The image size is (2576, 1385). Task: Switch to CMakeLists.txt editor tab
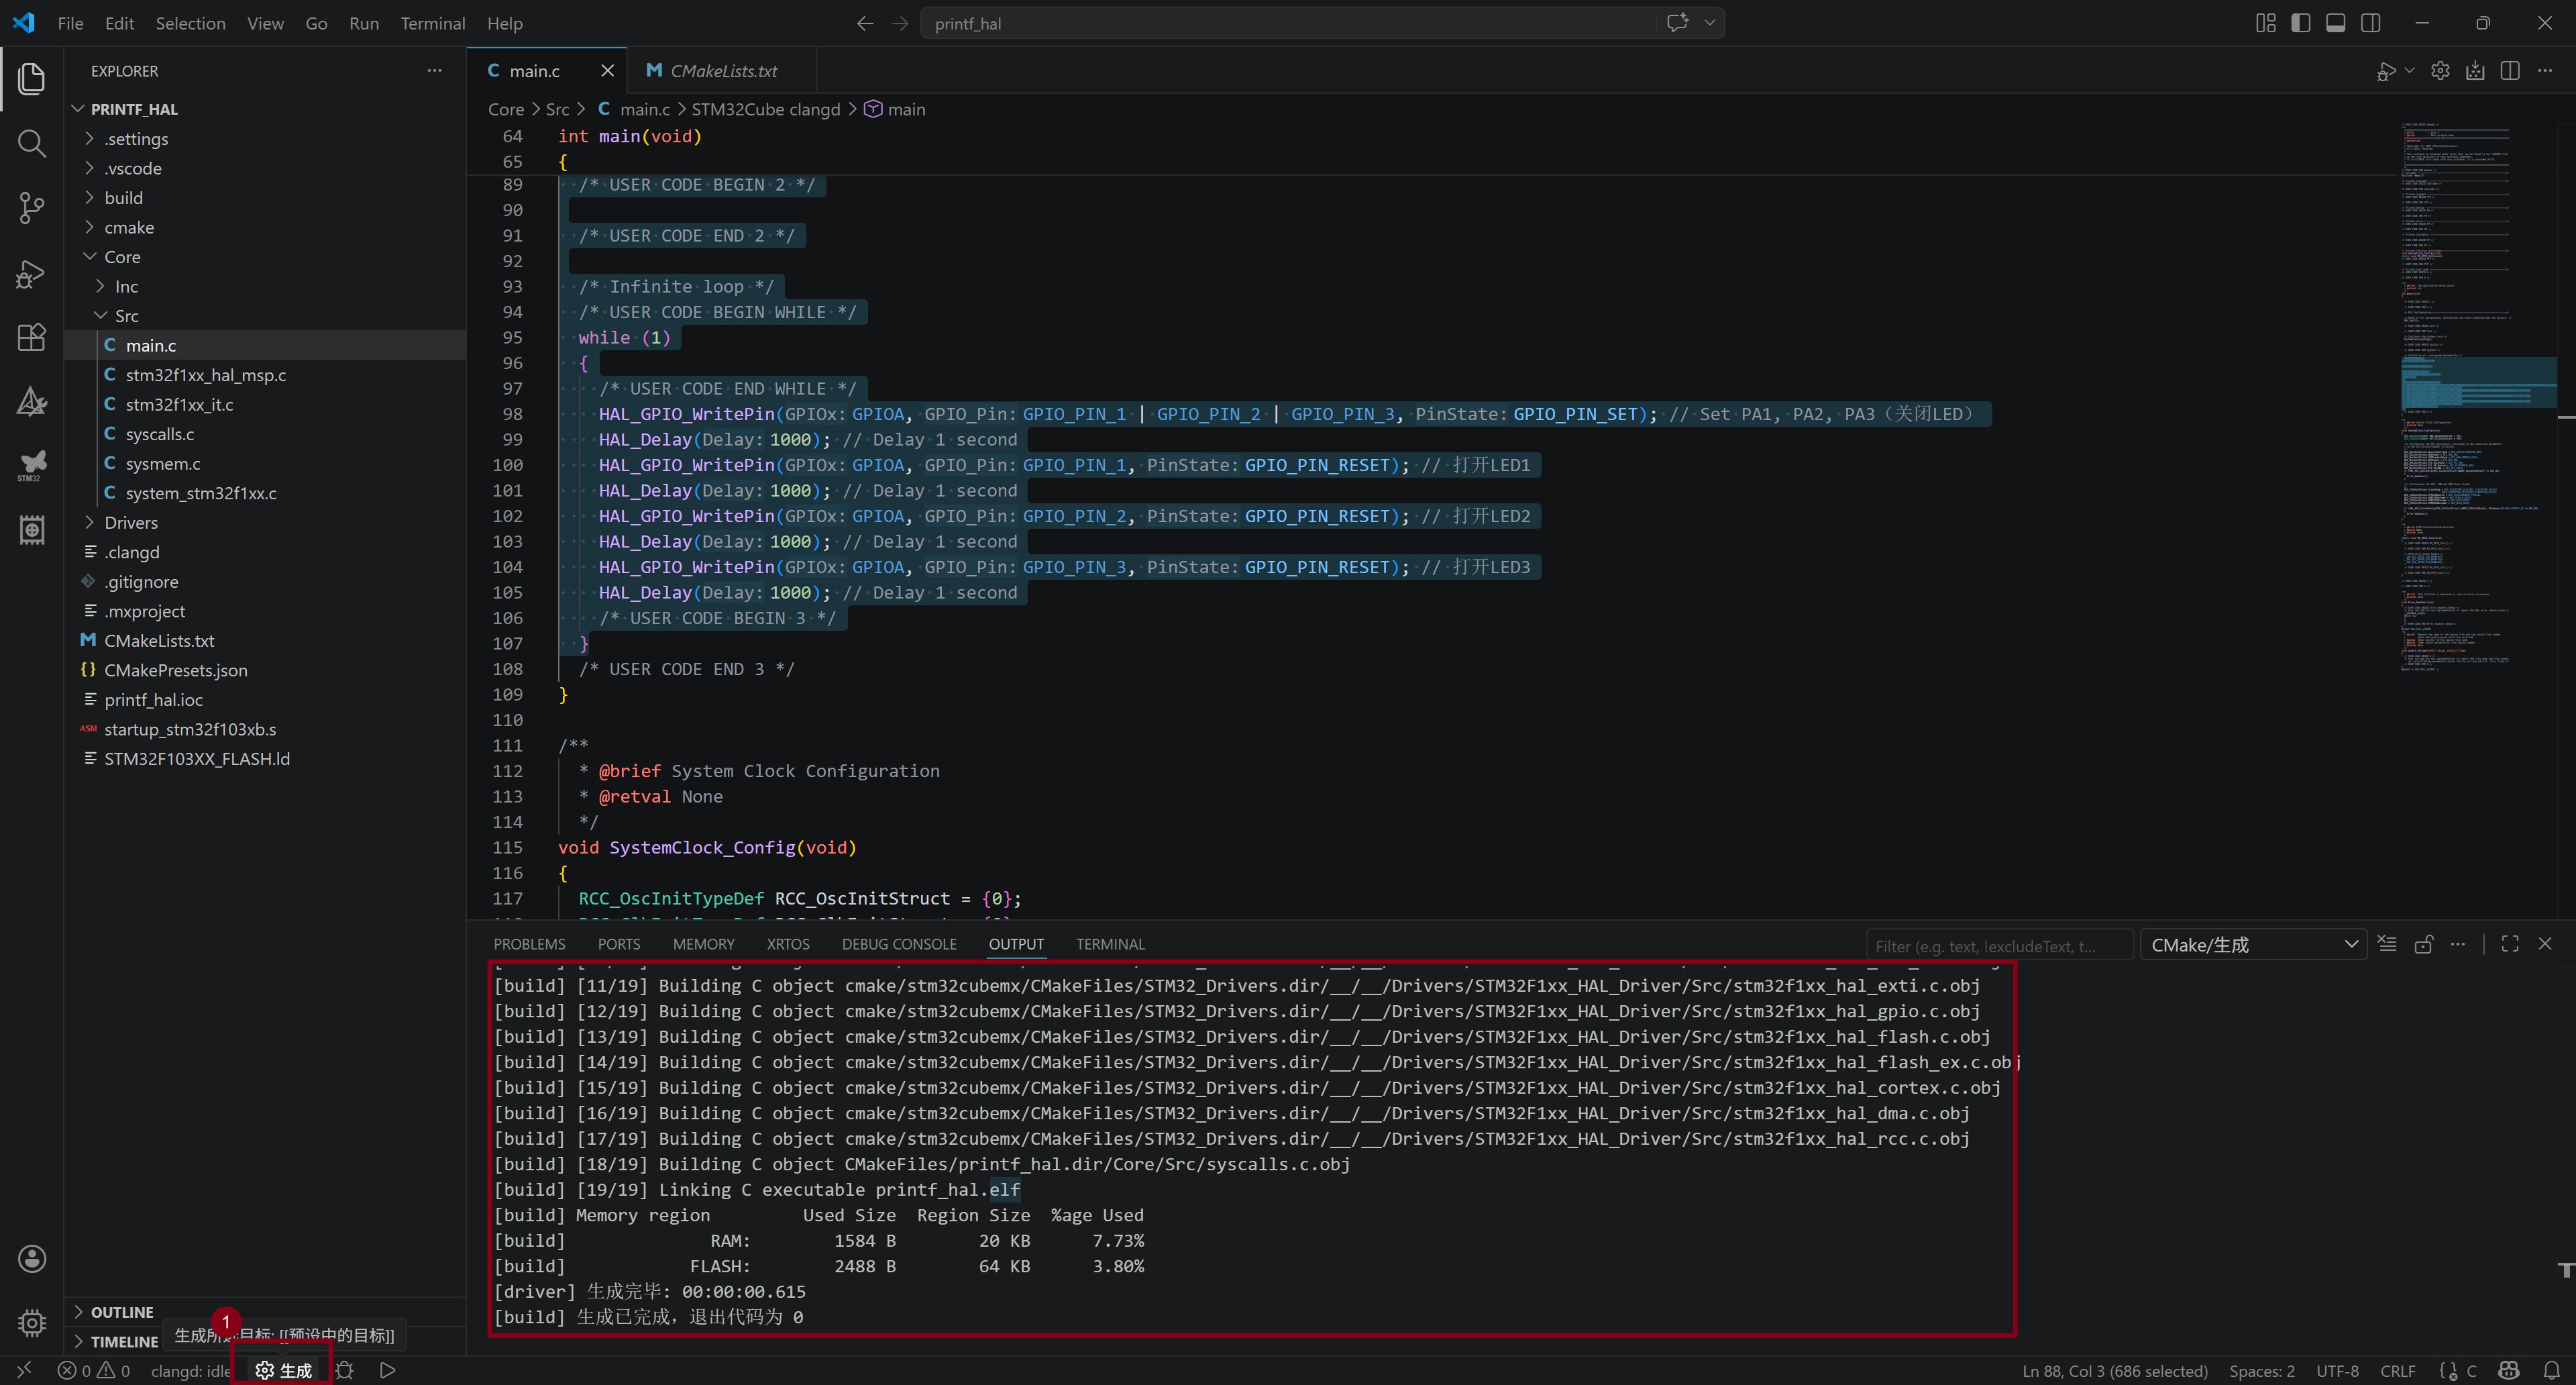(723, 71)
